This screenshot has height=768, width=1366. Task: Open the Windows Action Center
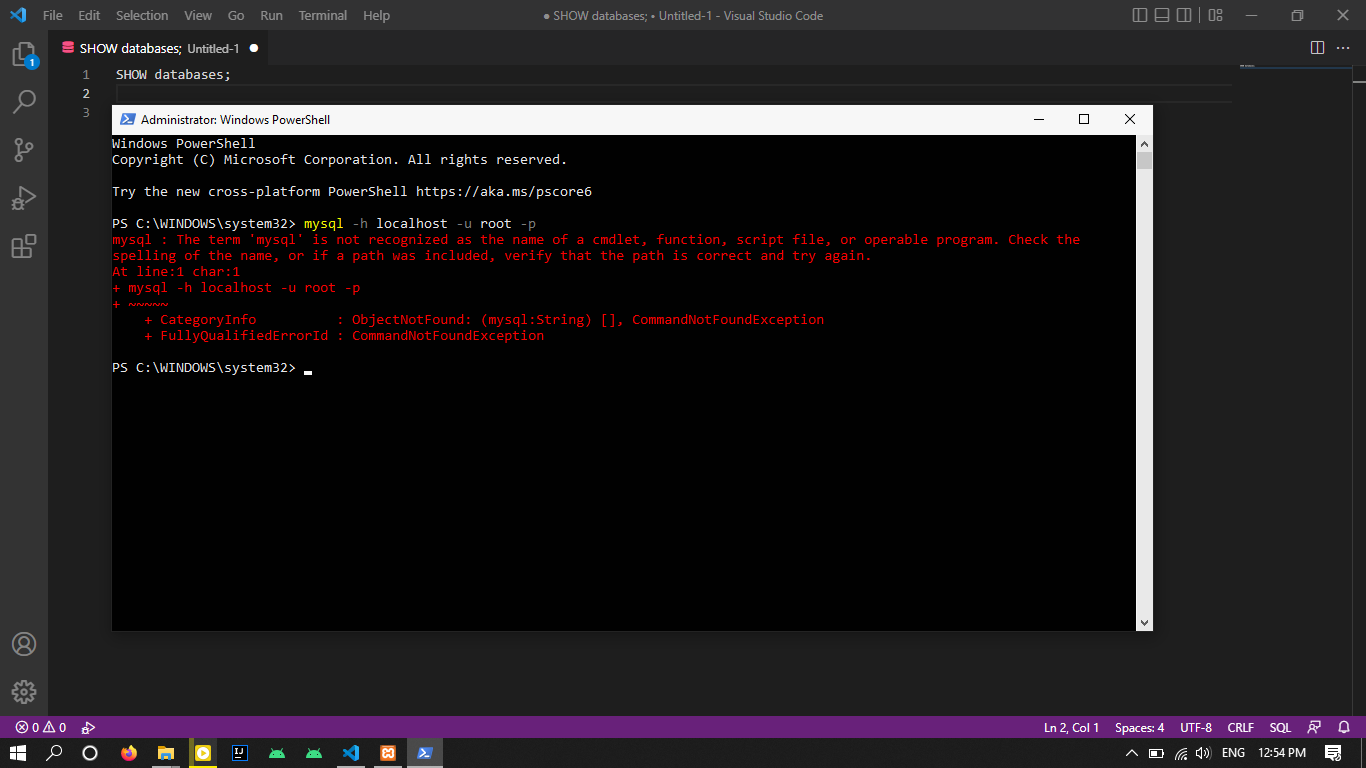pos(1333,753)
